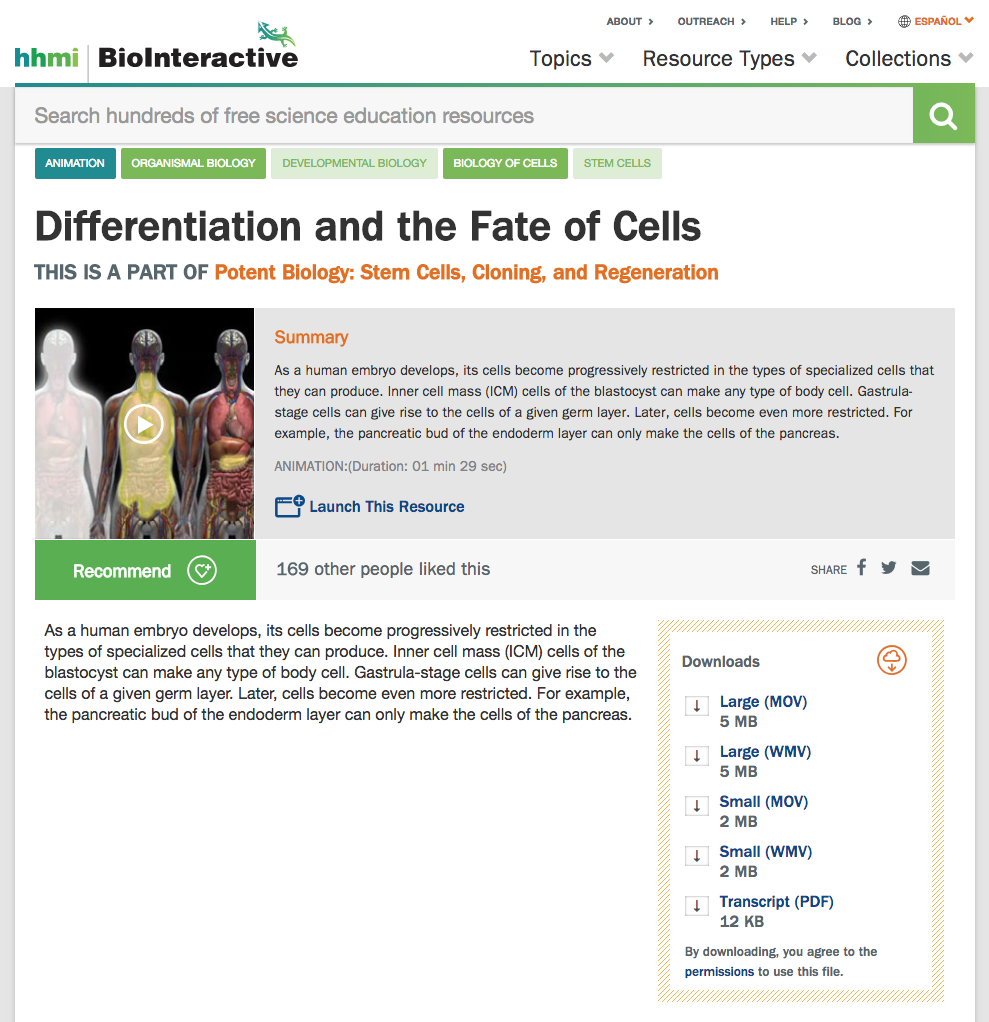Share the resource on Facebook

pos(861,568)
